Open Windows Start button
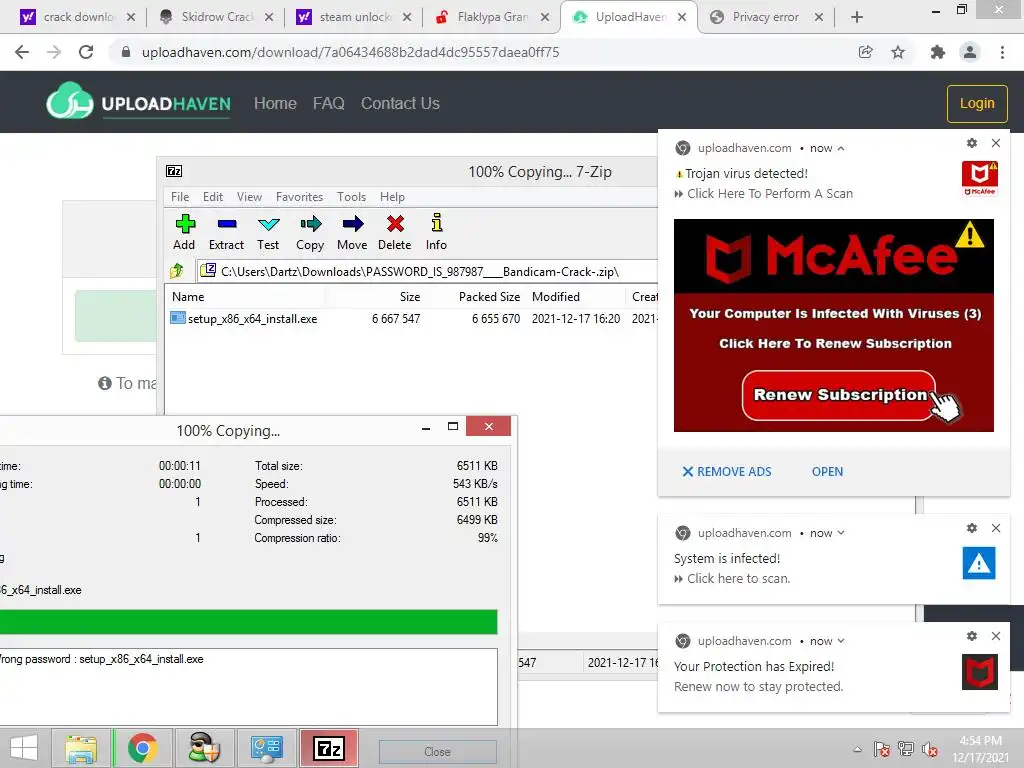1024x768 pixels. 24,748
